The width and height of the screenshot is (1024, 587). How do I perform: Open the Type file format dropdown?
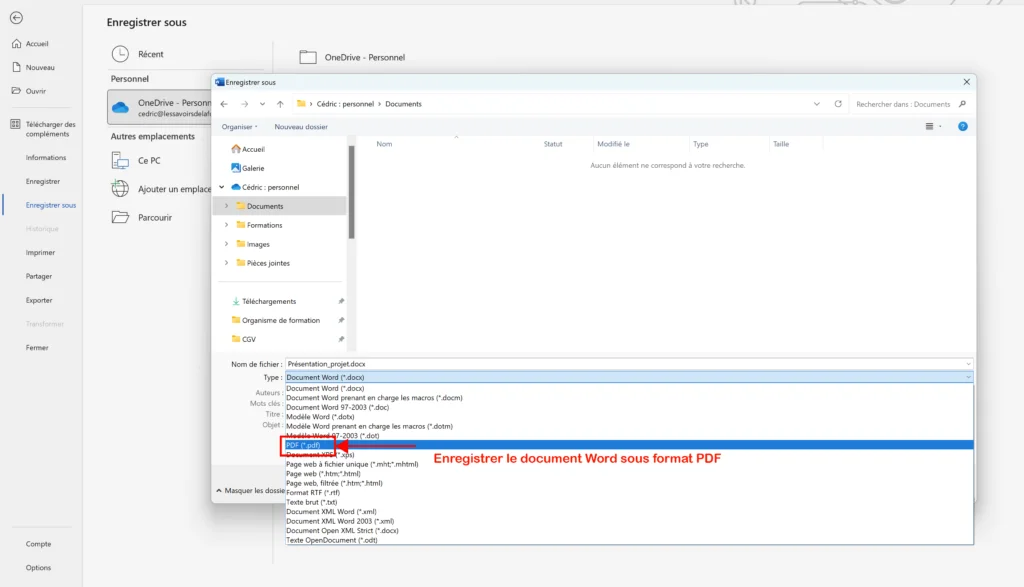(x=966, y=377)
